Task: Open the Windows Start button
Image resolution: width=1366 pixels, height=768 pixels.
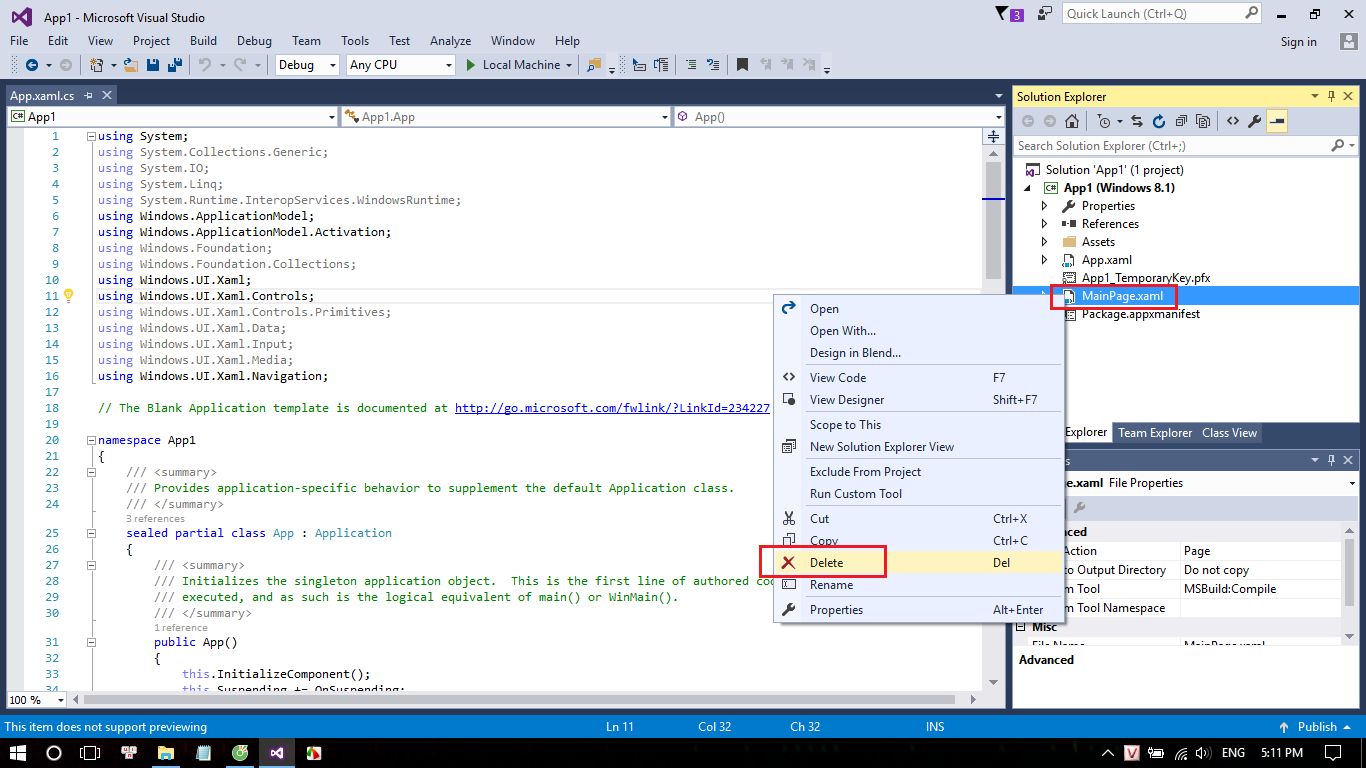Action: [x=17, y=753]
